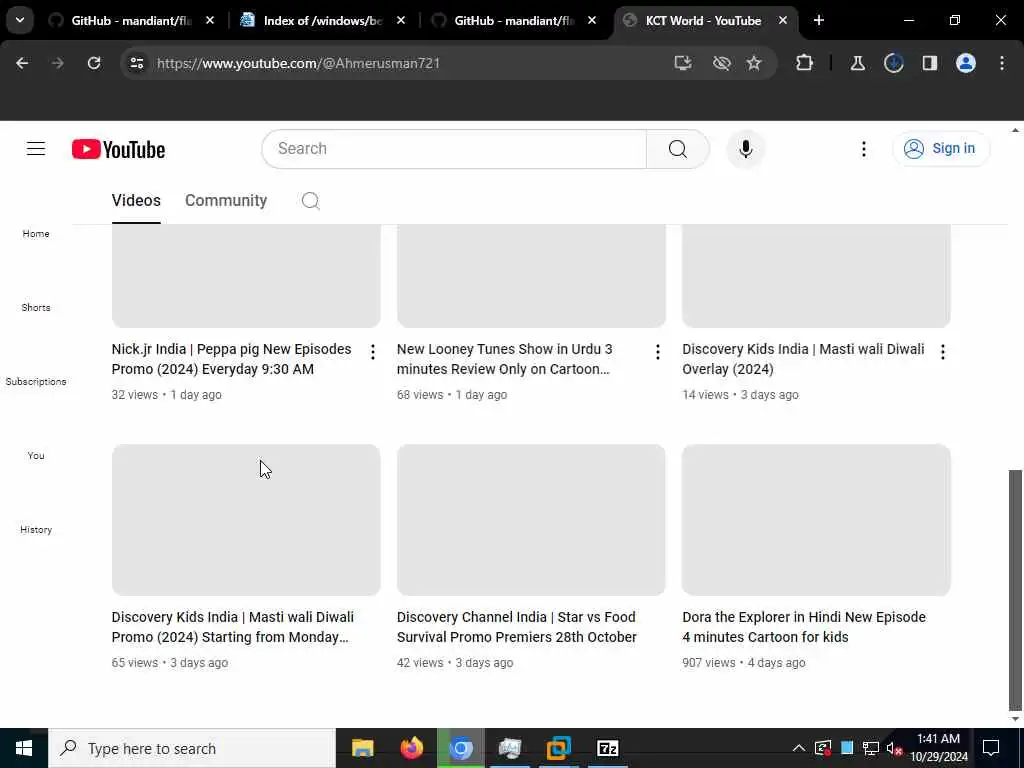
Task: Open Nick.jr India Peppa pig video title
Action: (231, 359)
